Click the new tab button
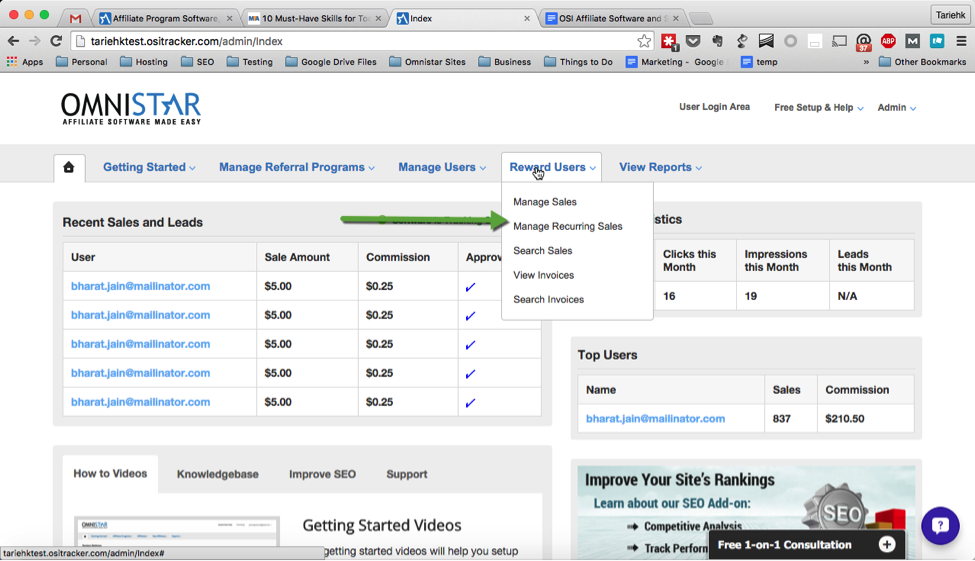The image size is (975, 561). tap(701, 18)
